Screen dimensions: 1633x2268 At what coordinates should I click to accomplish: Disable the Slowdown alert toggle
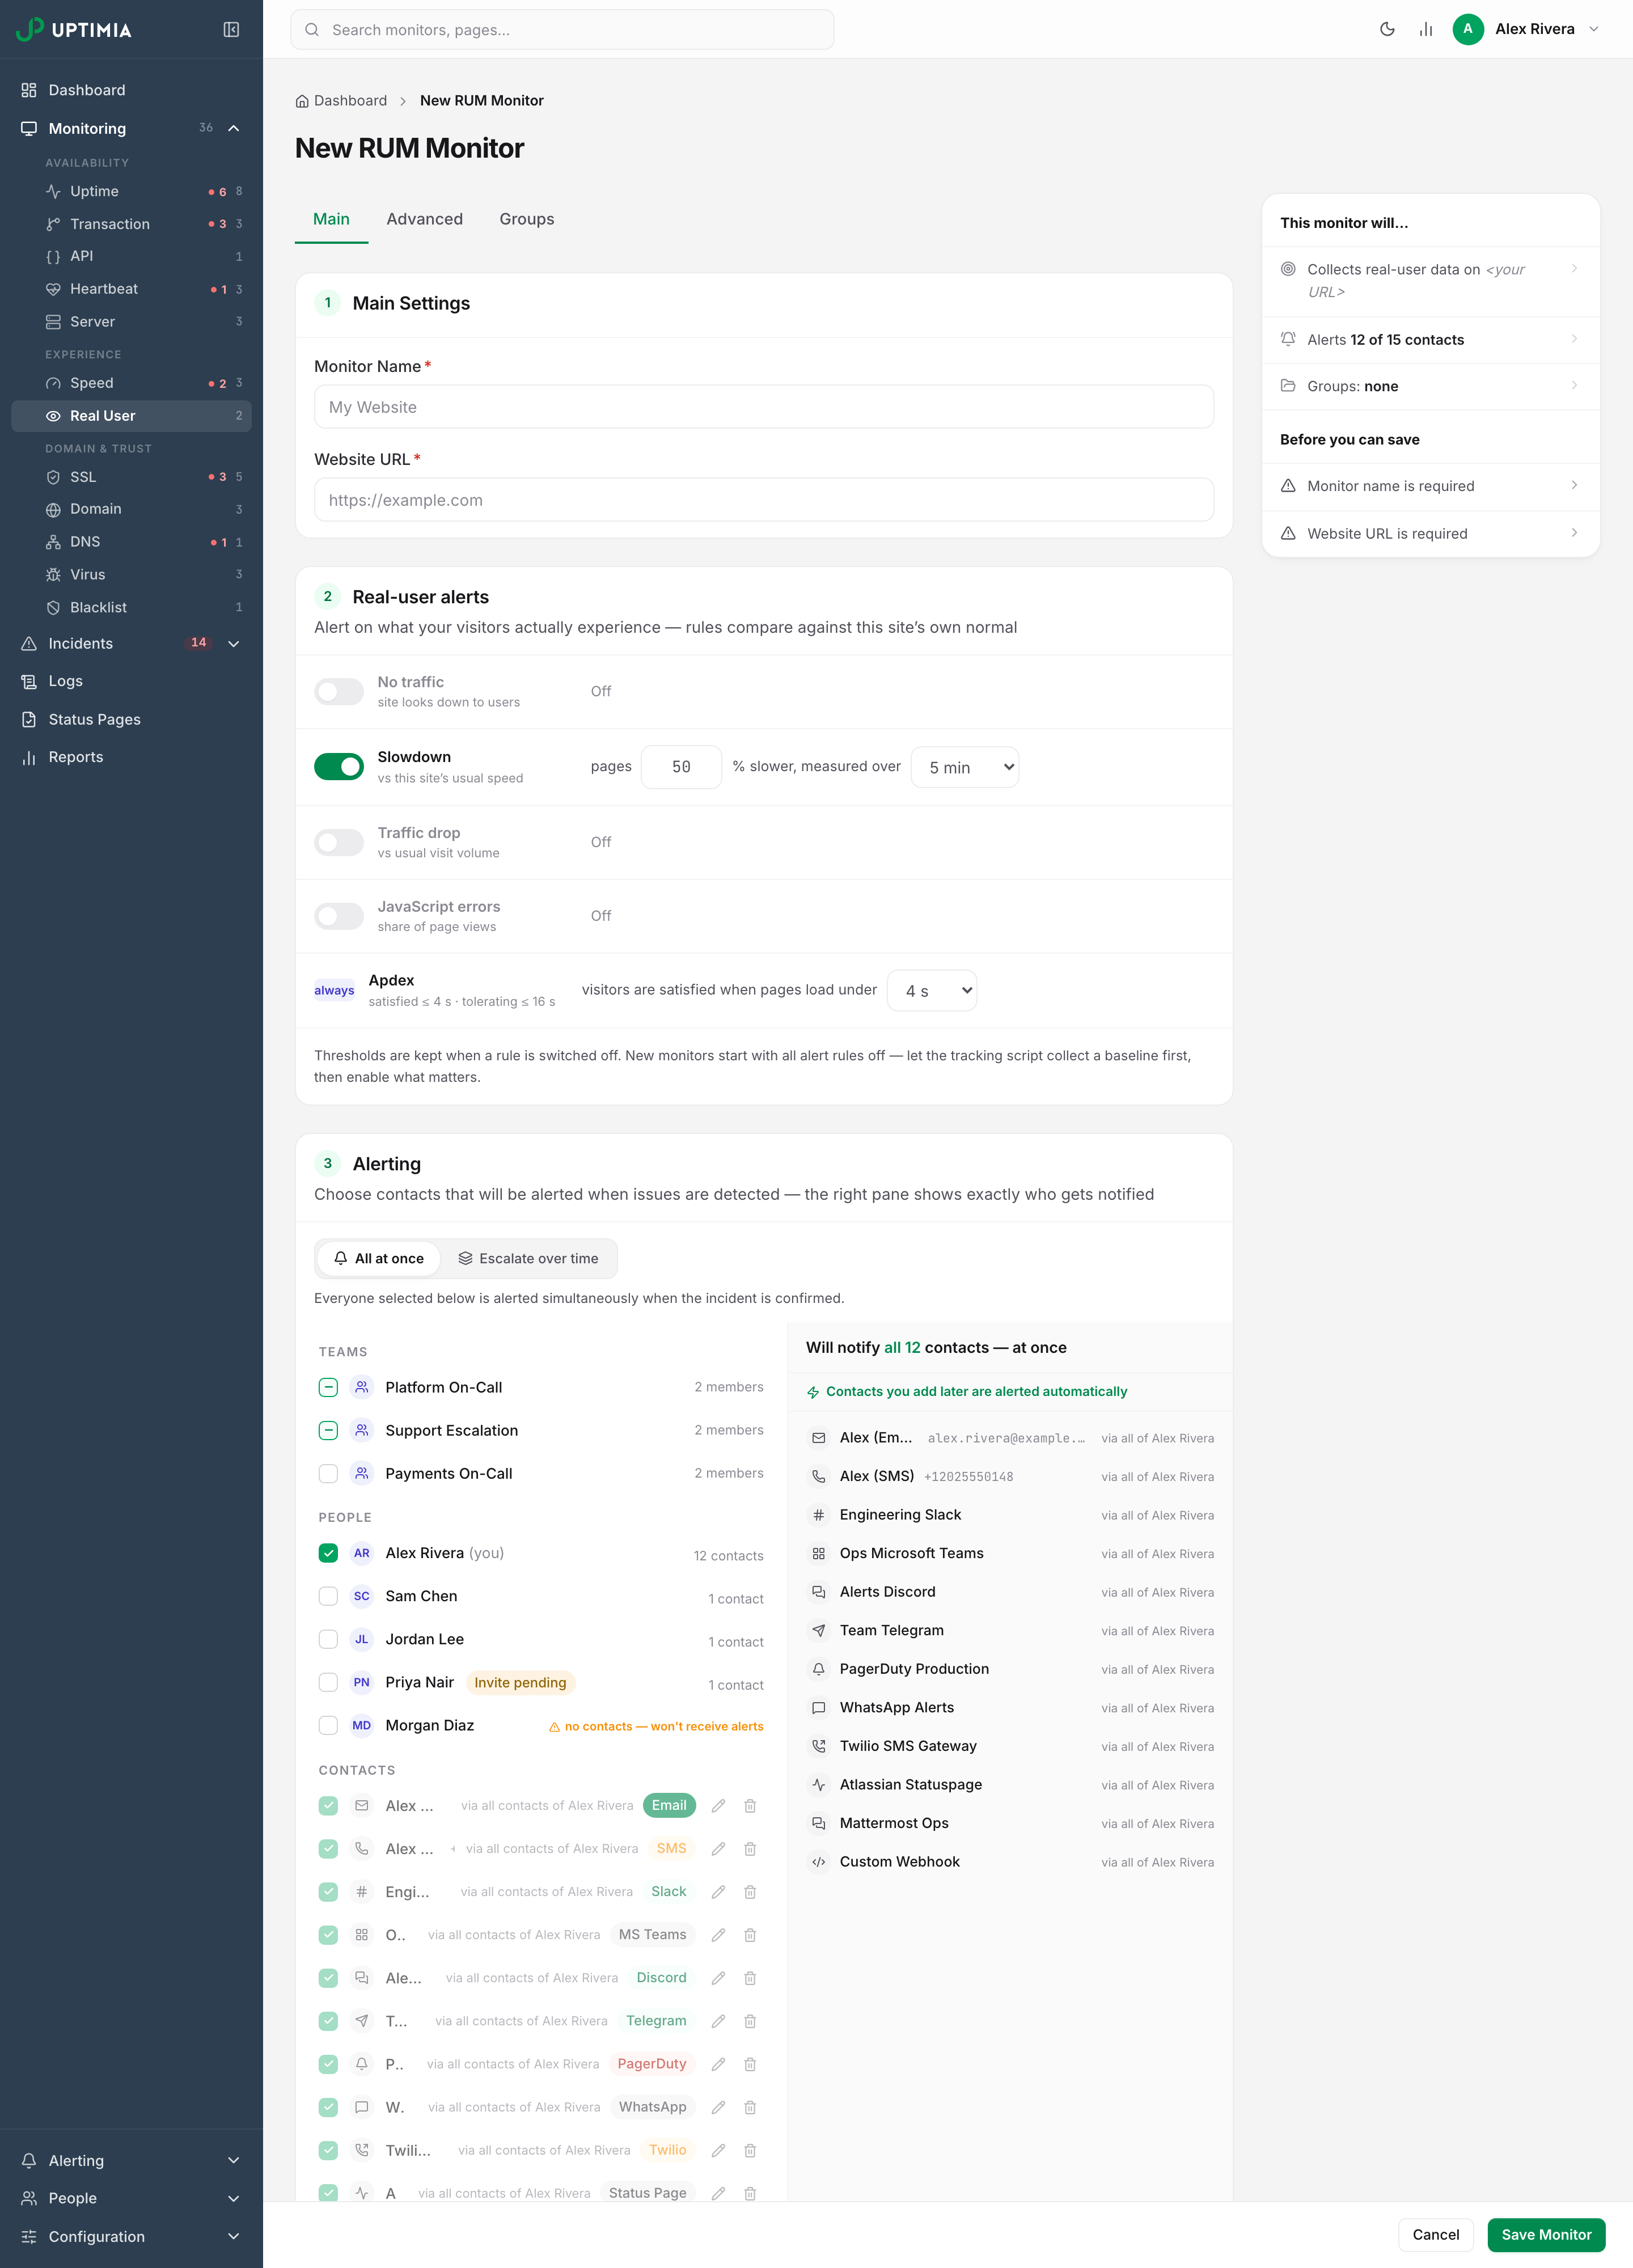coord(339,767)
